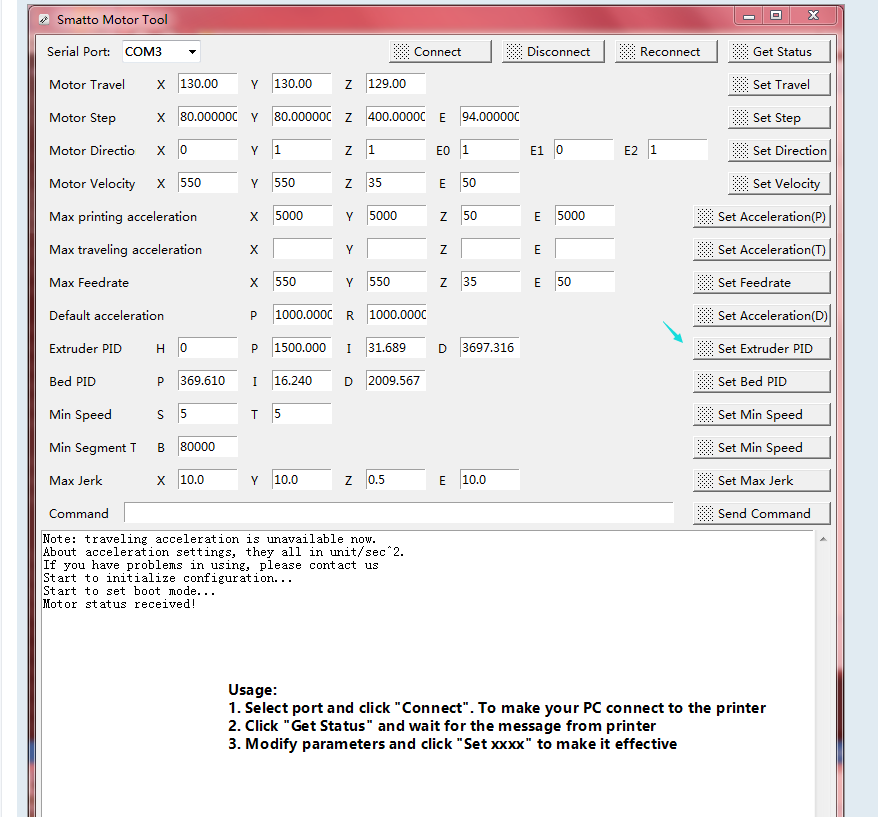
Task: Hit the Reconnect button
Action: (659, 51)
